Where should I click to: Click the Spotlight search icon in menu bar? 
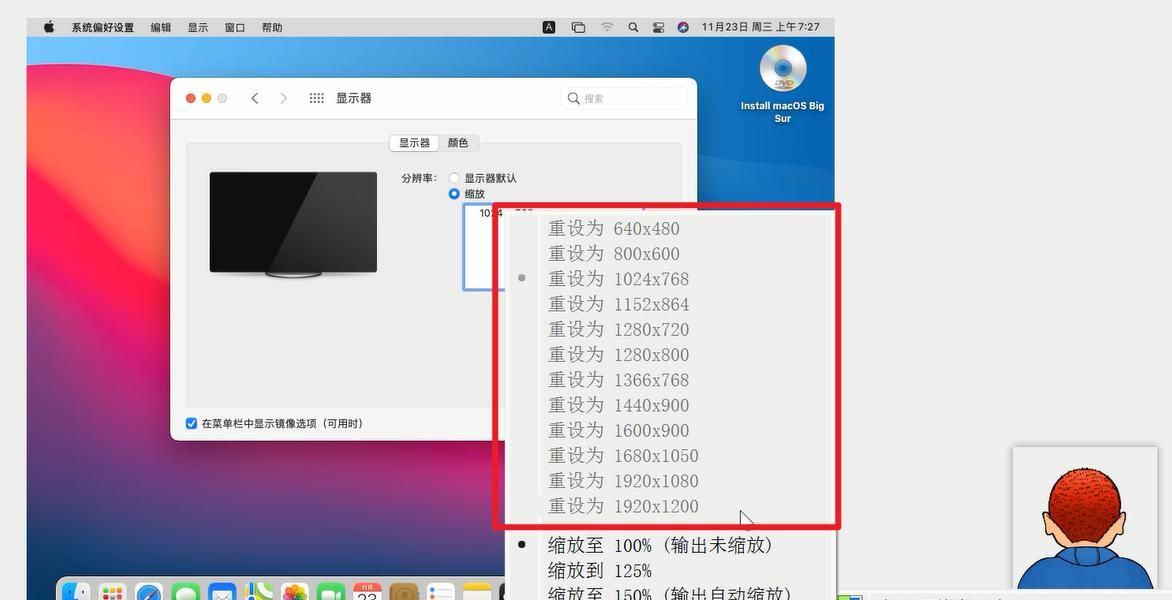click(633, 27)
